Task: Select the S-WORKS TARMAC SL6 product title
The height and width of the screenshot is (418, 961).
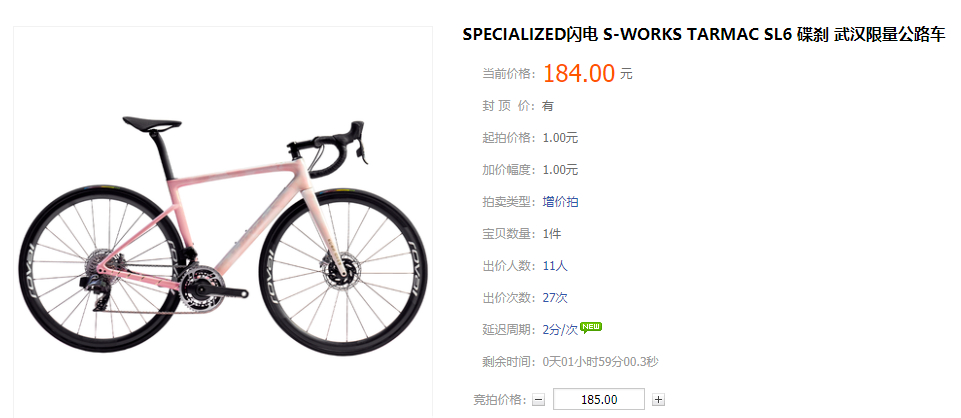Action: (704, 35)
